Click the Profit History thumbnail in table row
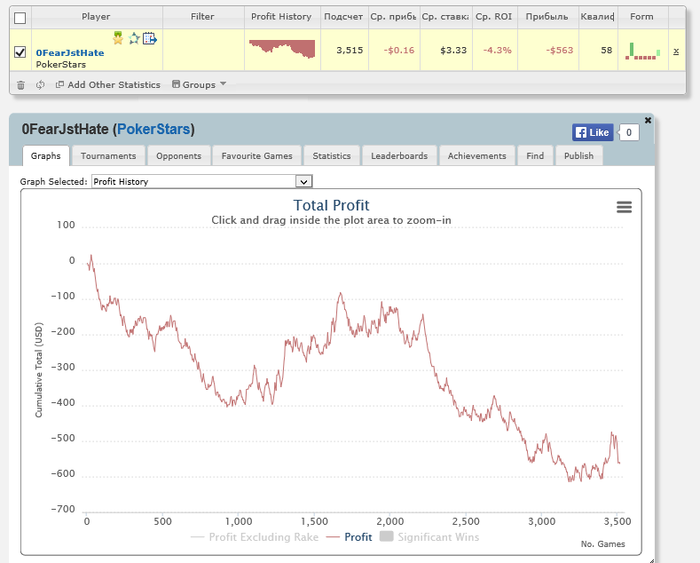Viewport: 700px width, 563px height. click(x=282, y=49)
